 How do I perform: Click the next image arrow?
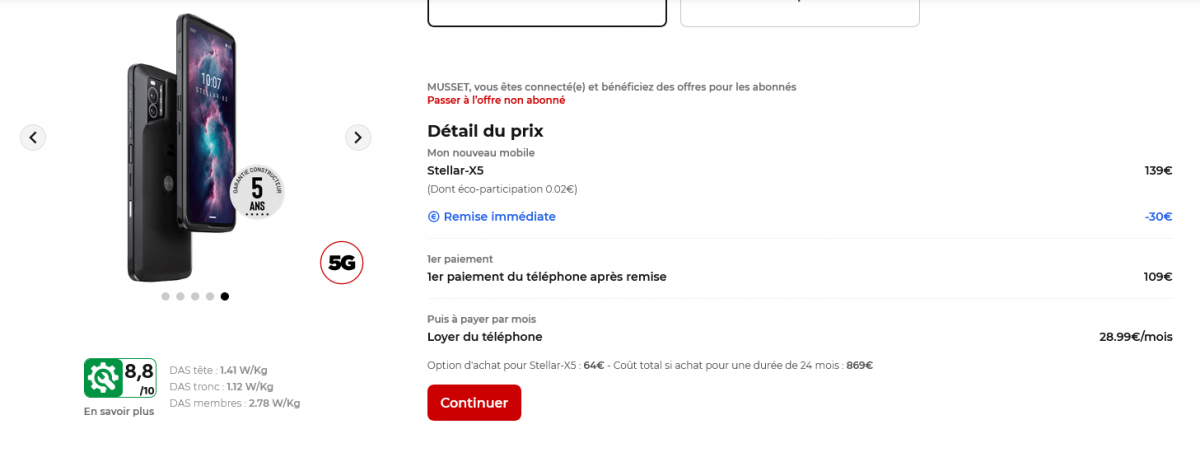point(358,137)
